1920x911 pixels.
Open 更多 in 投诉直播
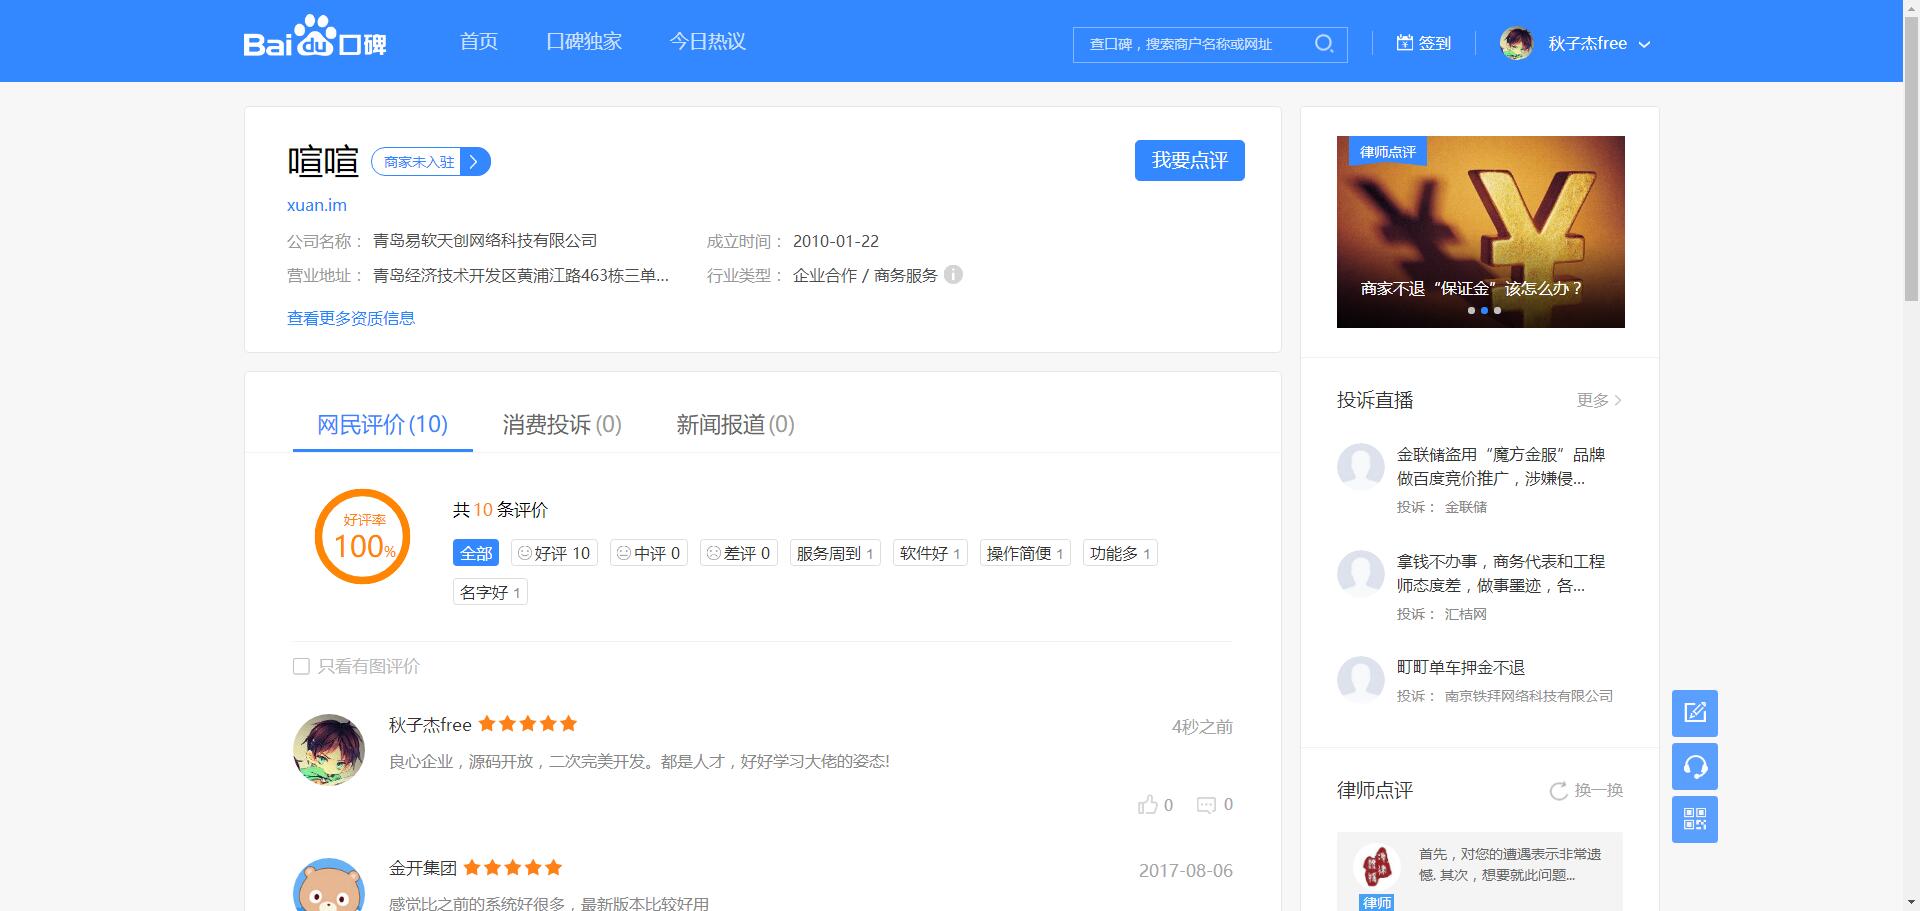click(x=1599, y=400)
